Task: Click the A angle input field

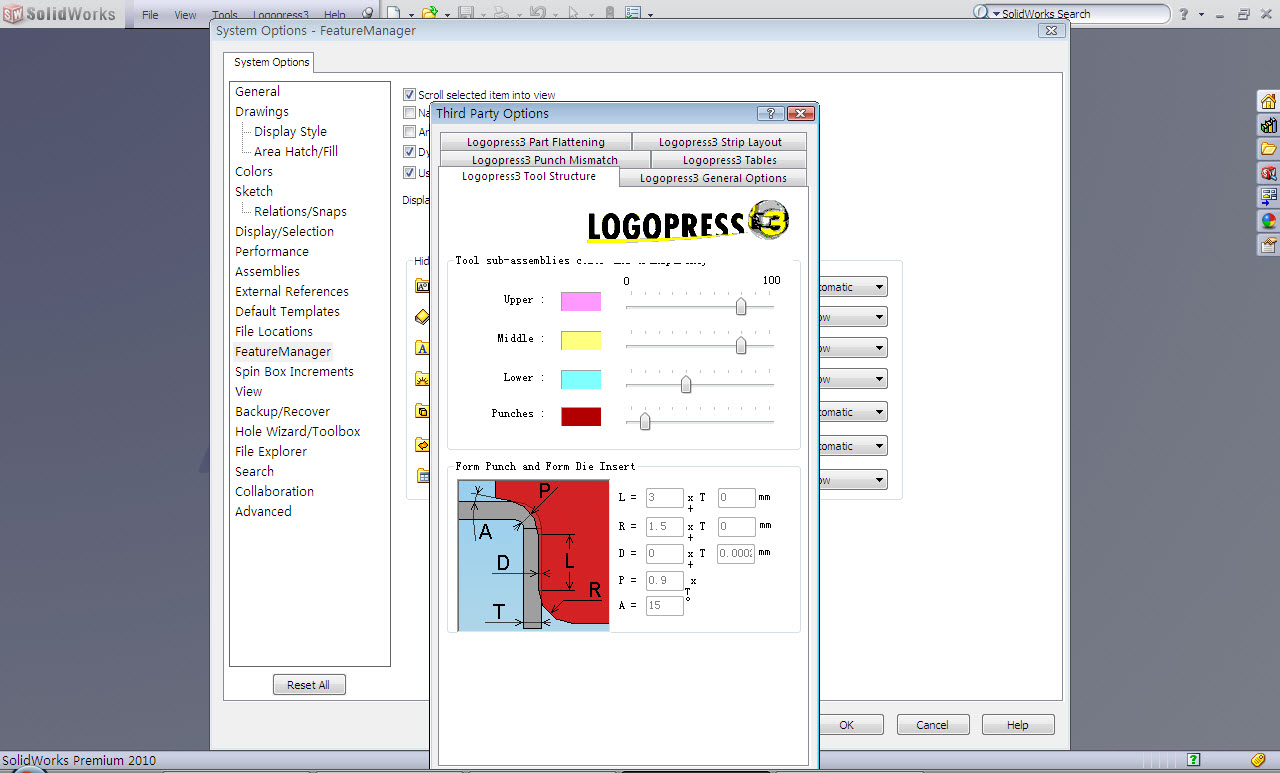Action: point(665,606)
